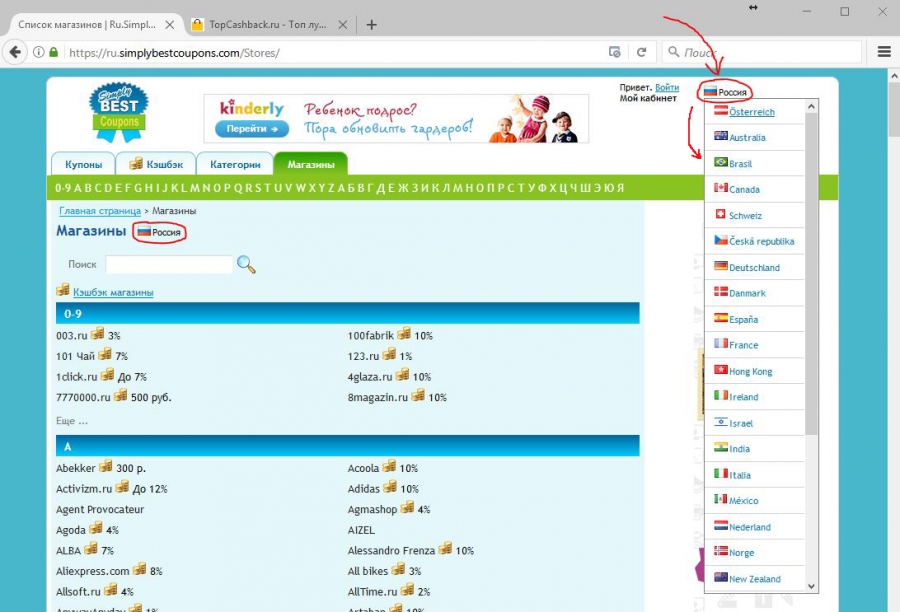The image size is (900, 612).
Task: Choose Ireland in the country list
Action: pyautogui.click(x=743, y=397)
